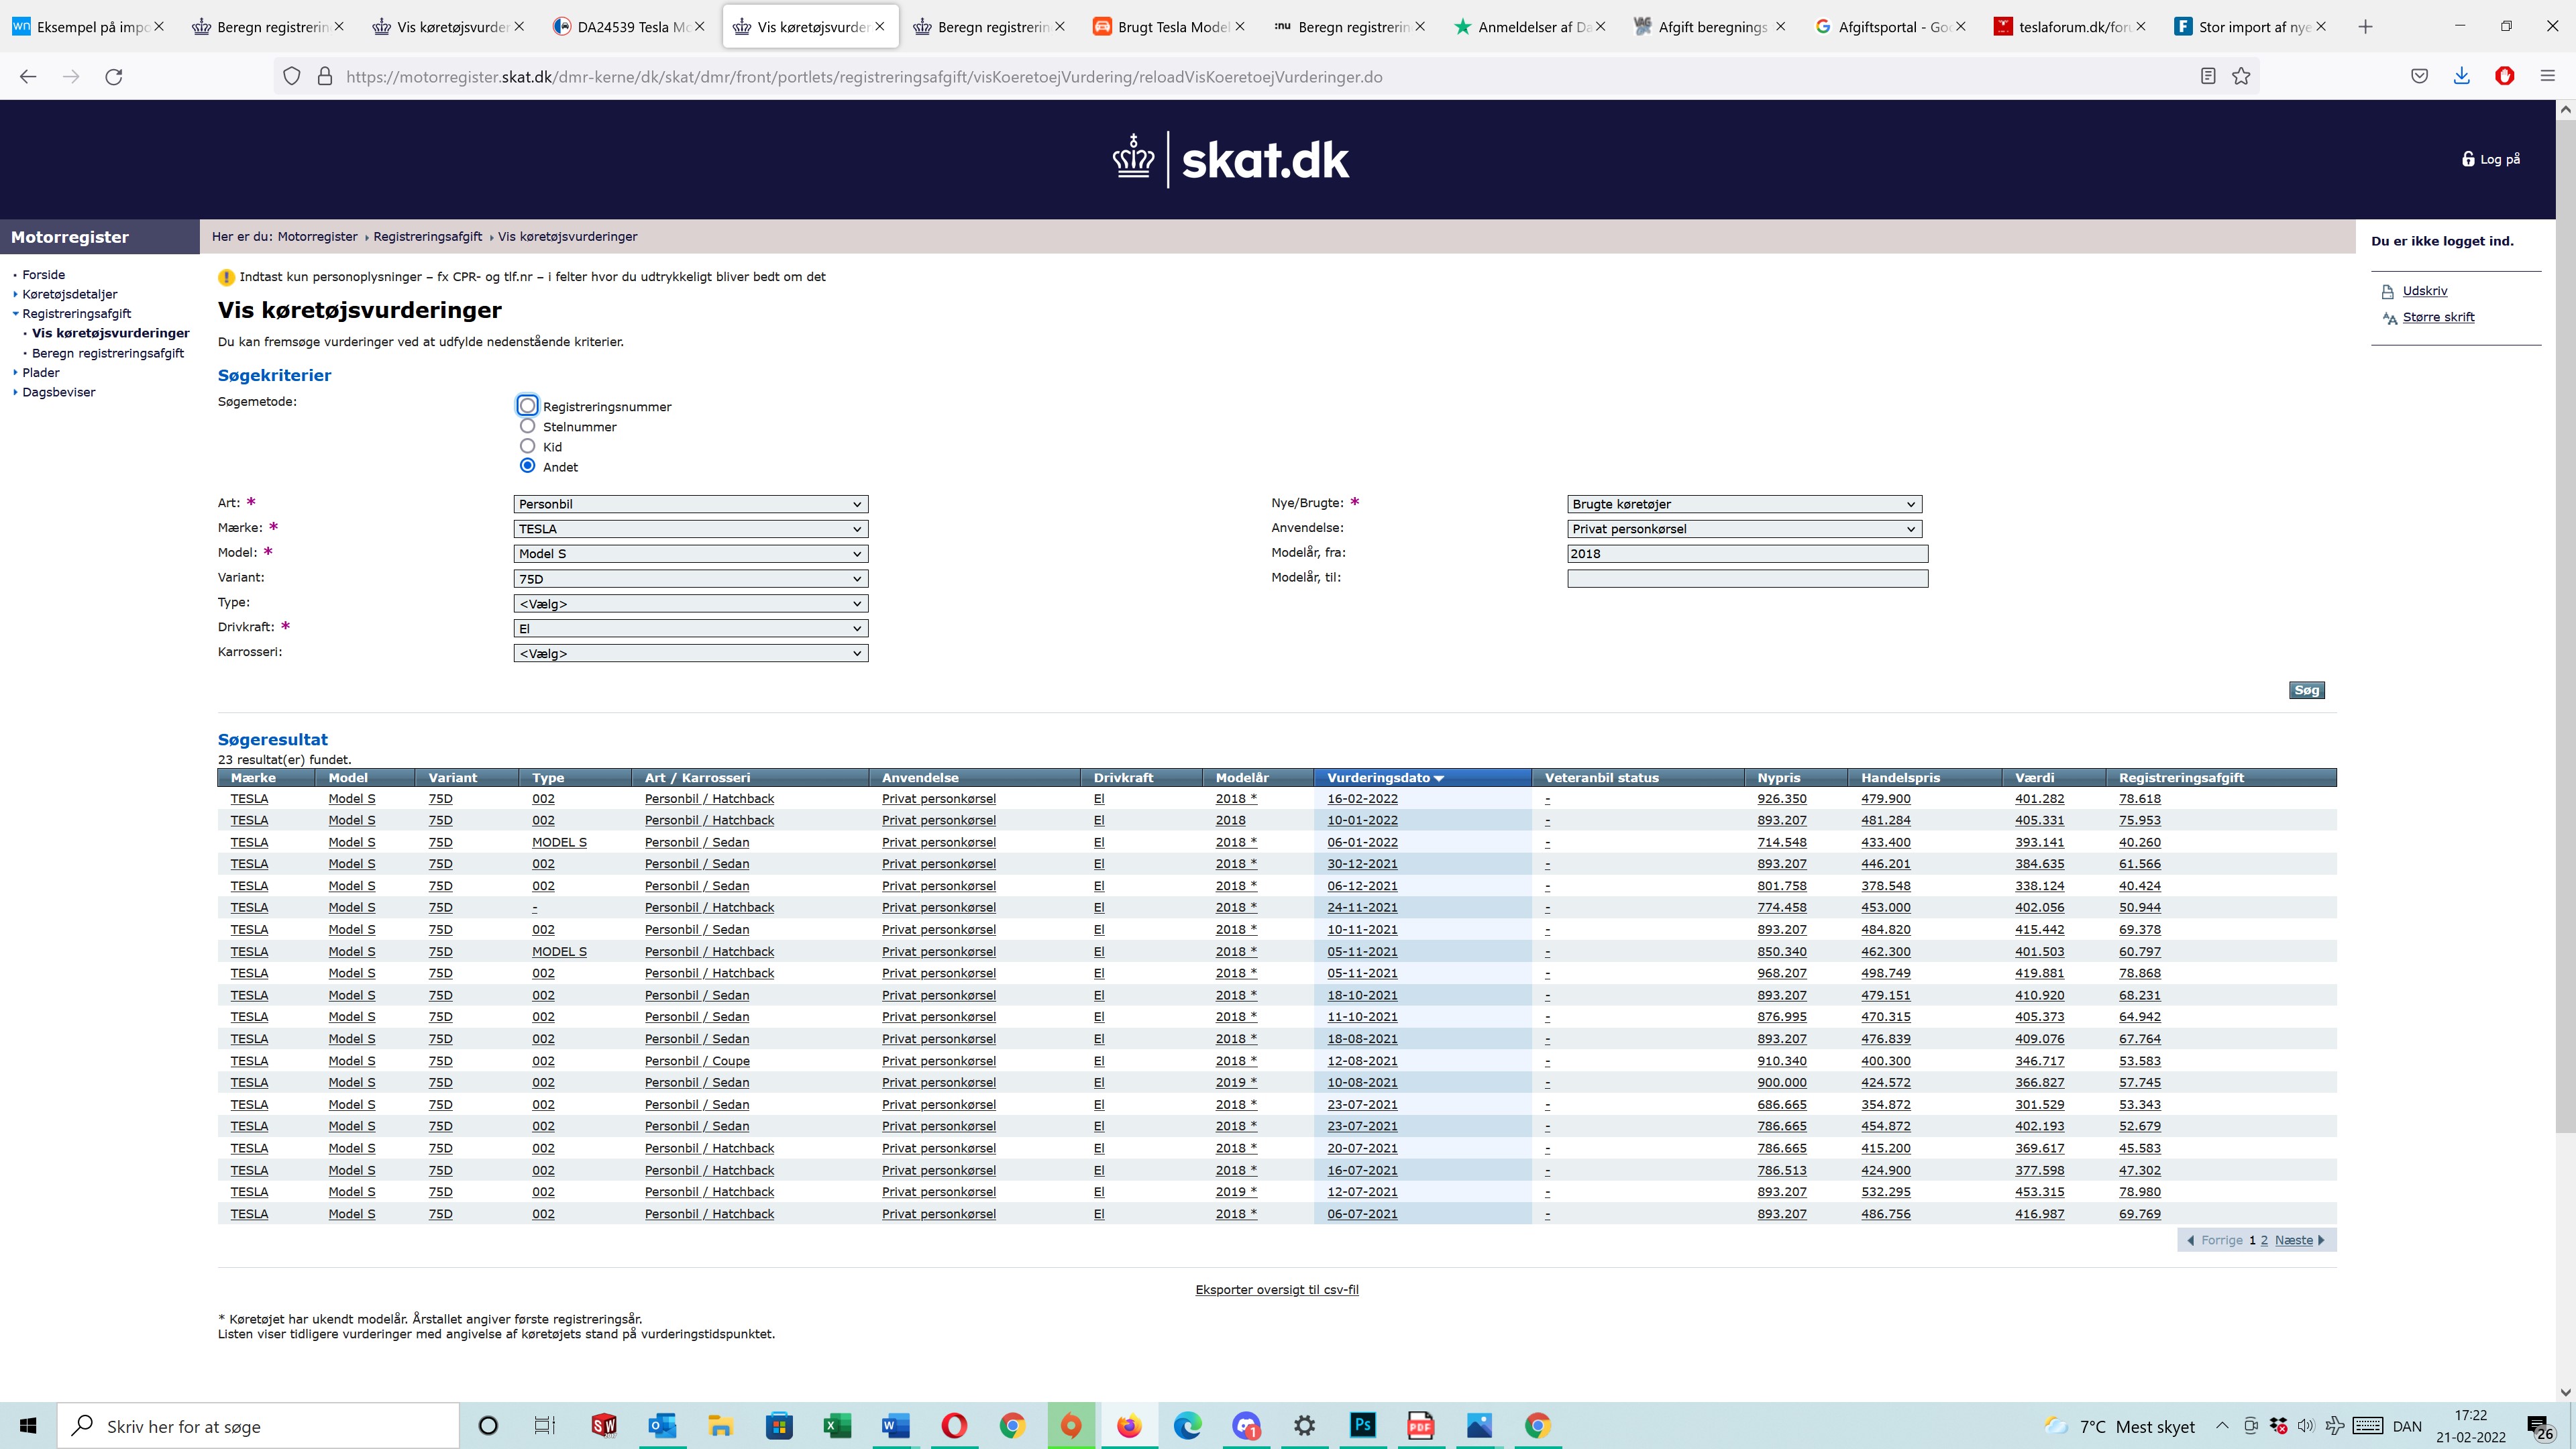
Task: Open Word from the taskbar
Action: tap(895, 1425)
